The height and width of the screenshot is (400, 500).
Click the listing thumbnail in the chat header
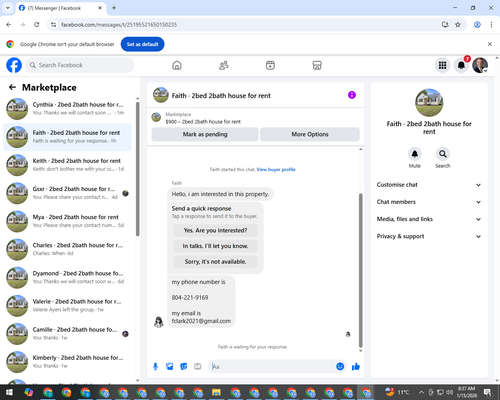(x=161, y=95)
